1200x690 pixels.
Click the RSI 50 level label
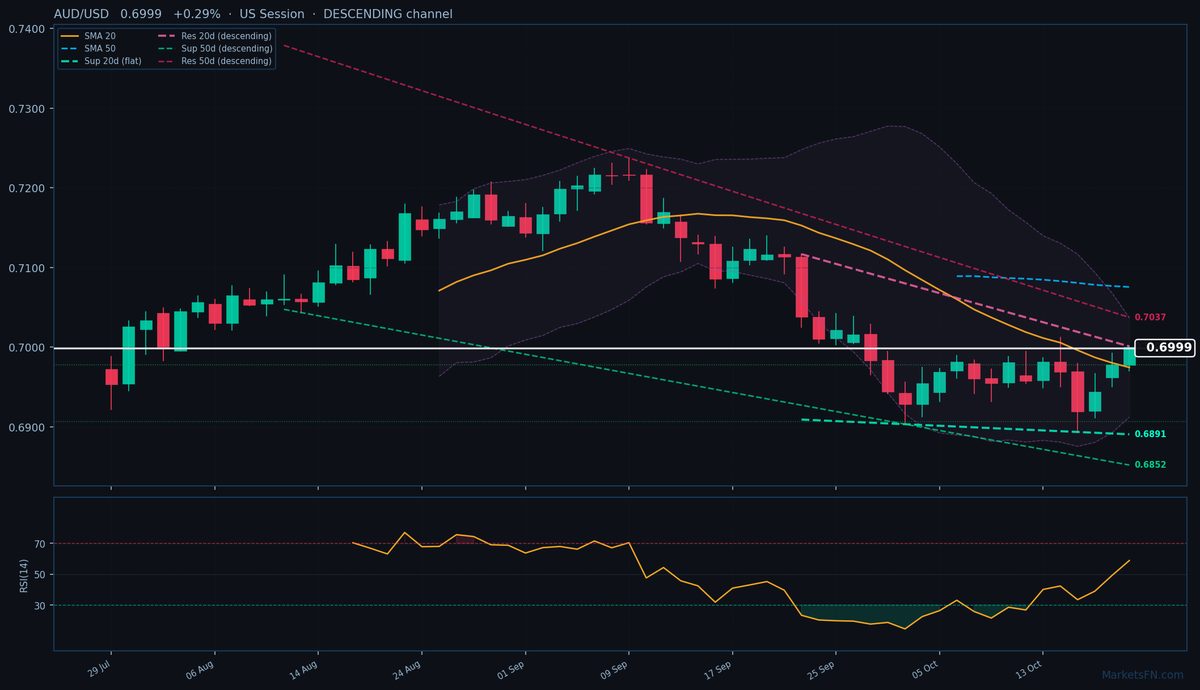click(x=40, y=575)
